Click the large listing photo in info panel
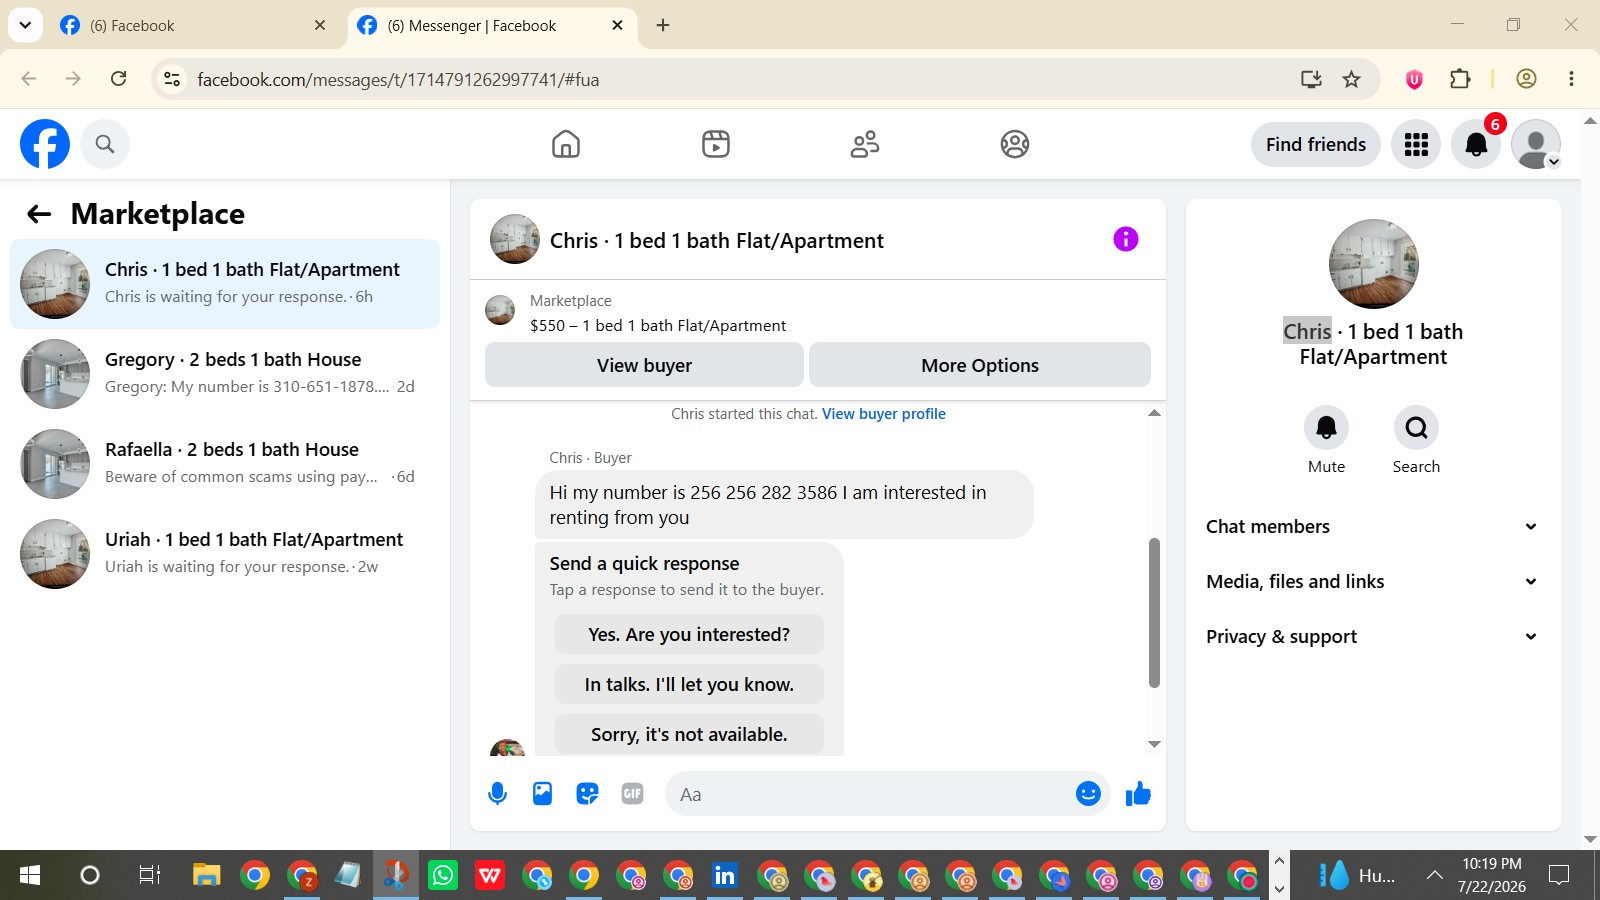Screen dimensions: 1600x900 1373,264
